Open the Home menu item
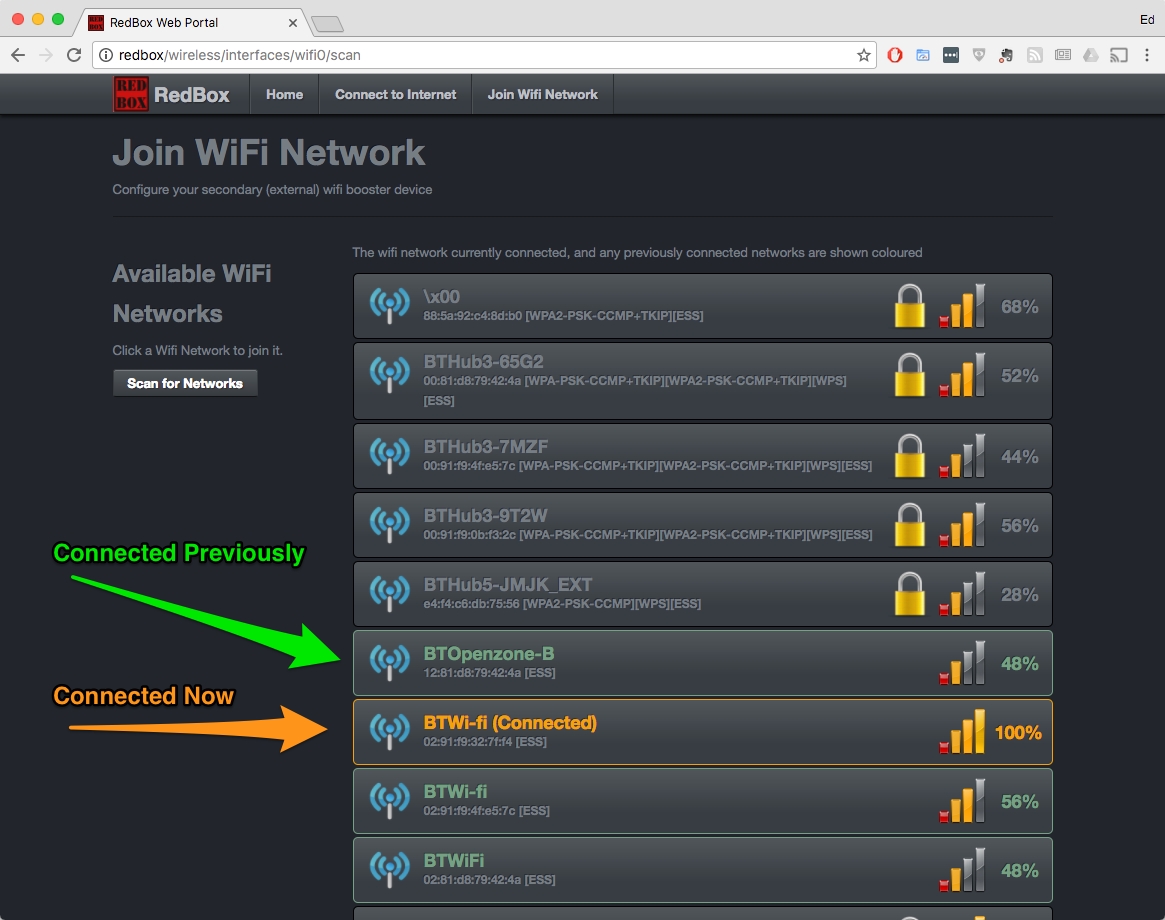Screen dimensions: 1165x920 pyautogui.click(x=285, y=94)
